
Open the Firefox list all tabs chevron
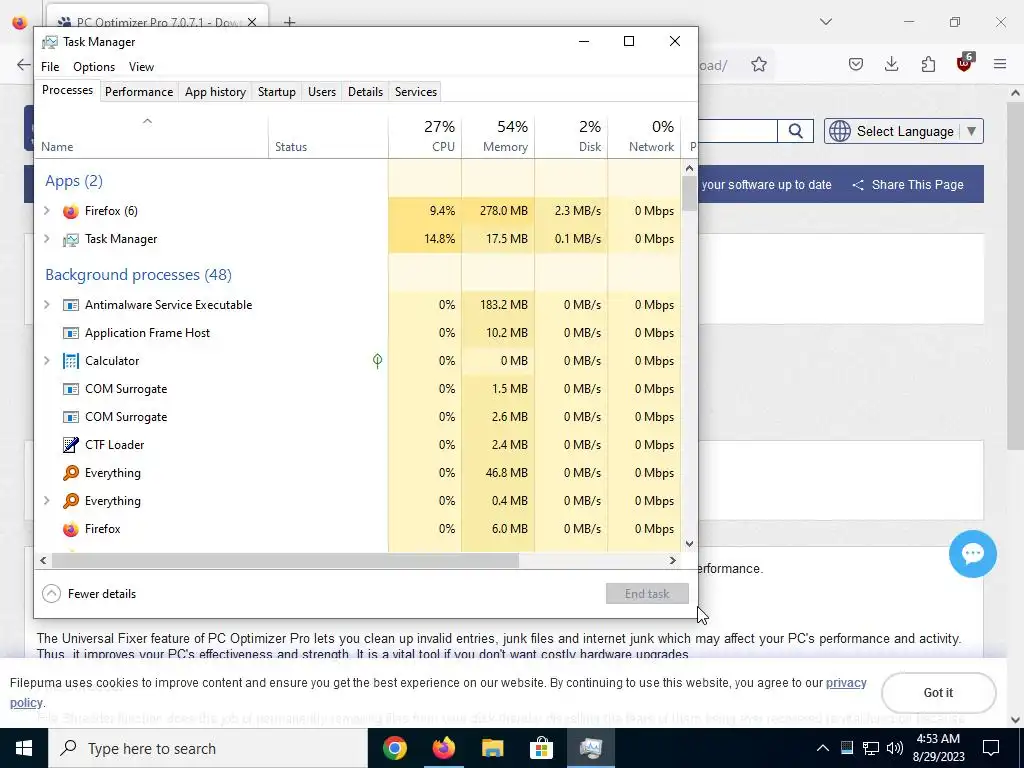[x=825, y=22]
